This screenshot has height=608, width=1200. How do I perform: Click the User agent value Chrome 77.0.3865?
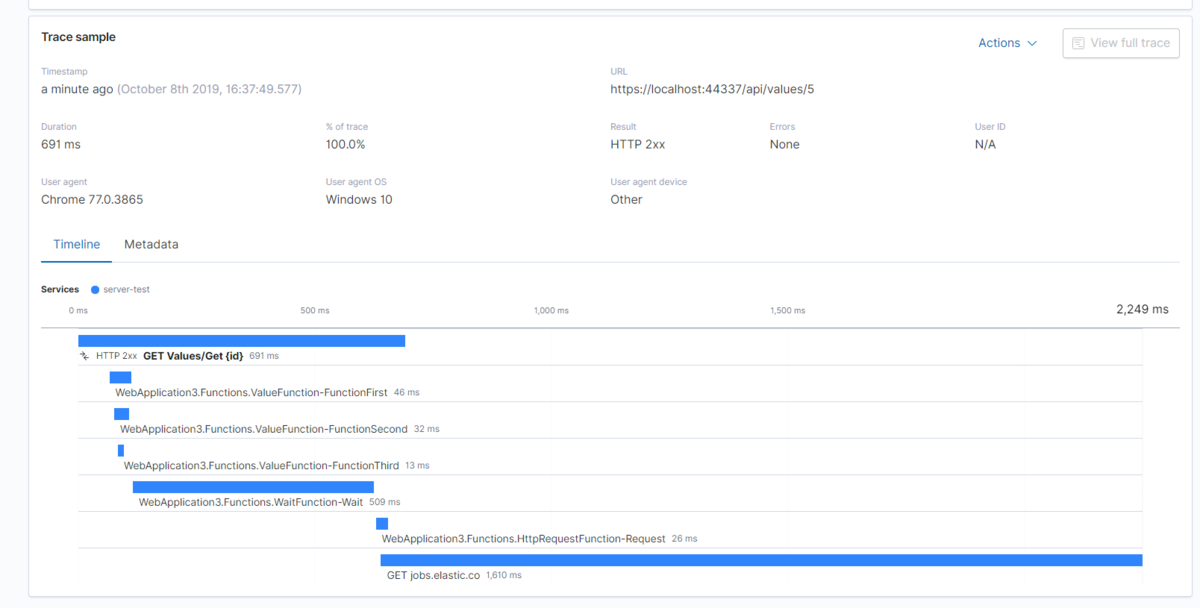(92, 199)
